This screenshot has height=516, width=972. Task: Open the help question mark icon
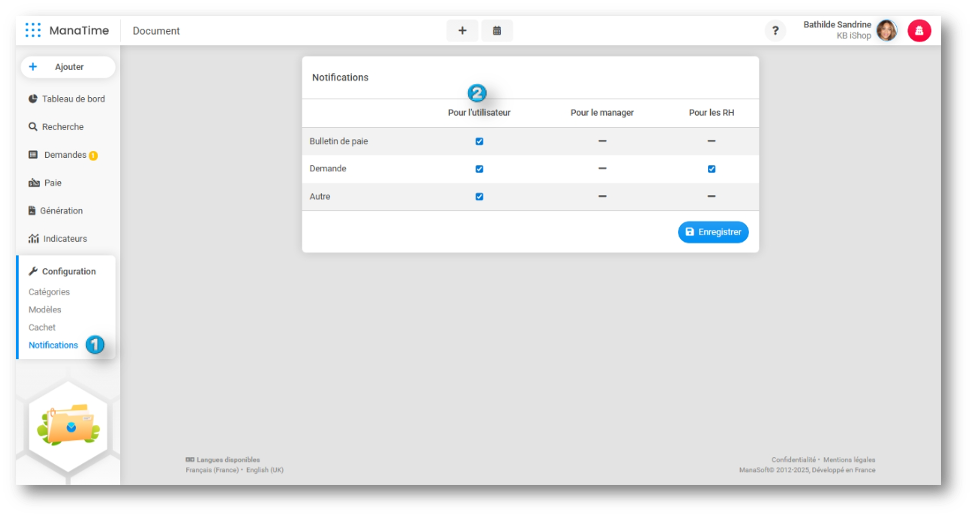pos(775,30)
